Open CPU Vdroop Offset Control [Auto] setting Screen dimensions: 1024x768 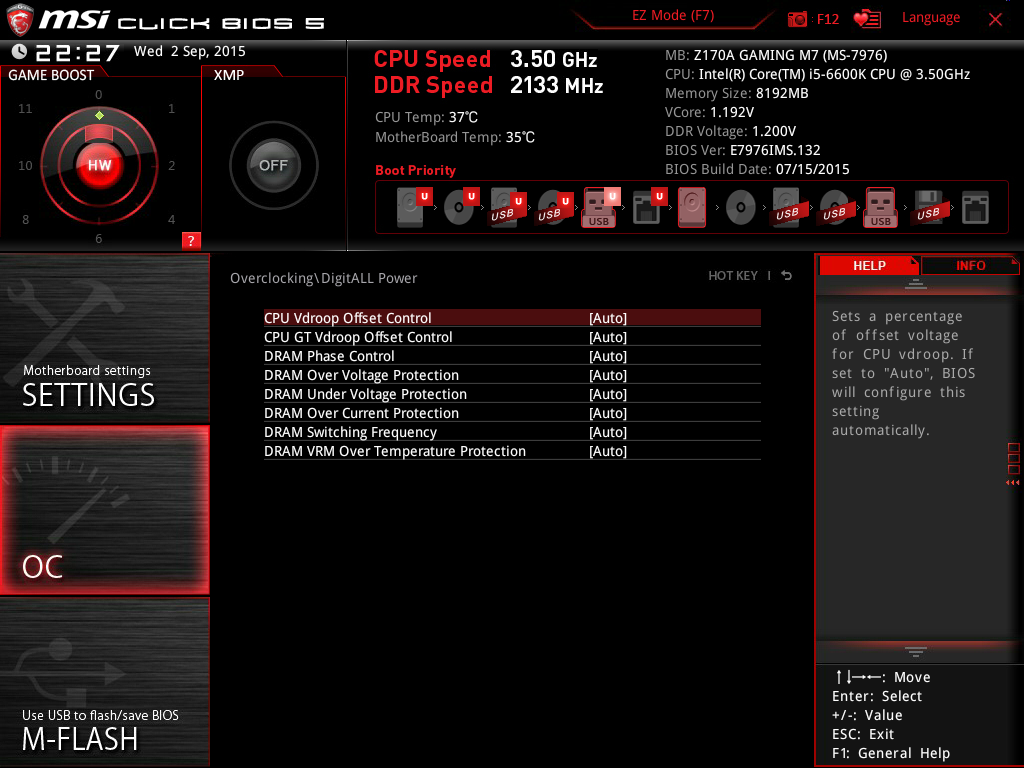tap(512, 318)
